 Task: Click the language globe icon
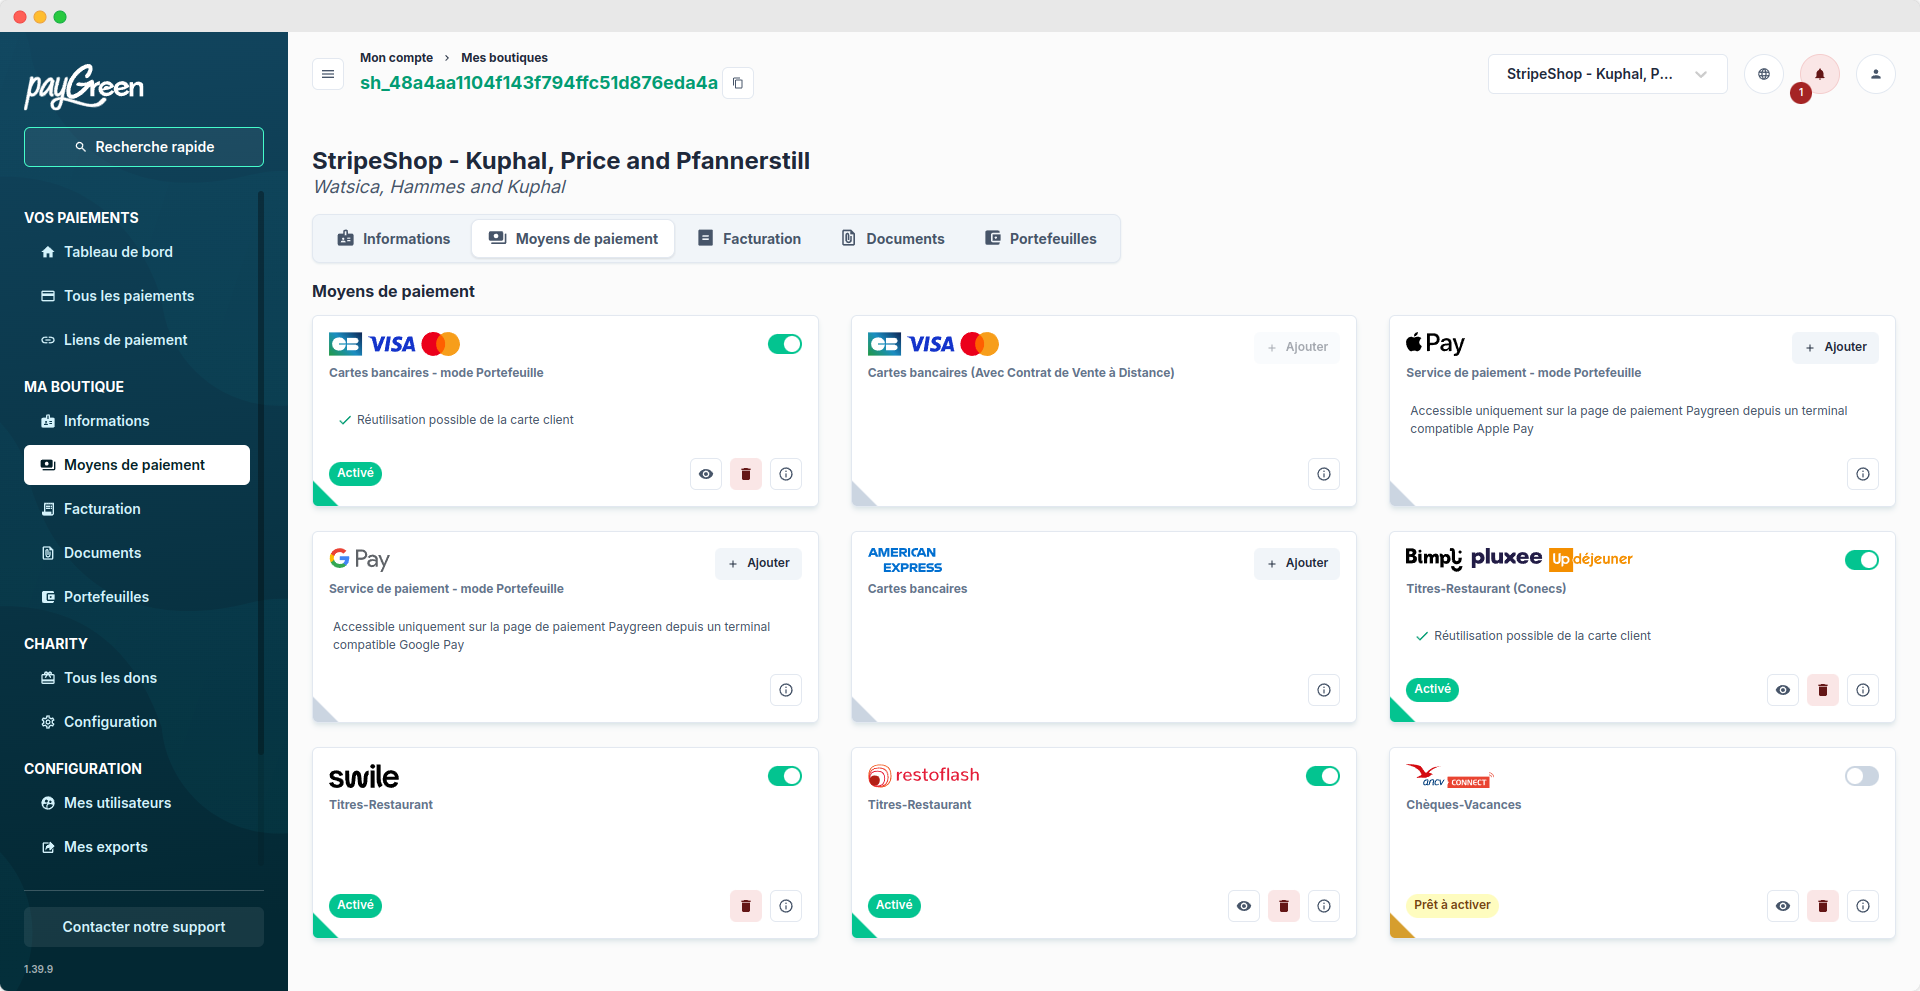tap(1763, 74)
